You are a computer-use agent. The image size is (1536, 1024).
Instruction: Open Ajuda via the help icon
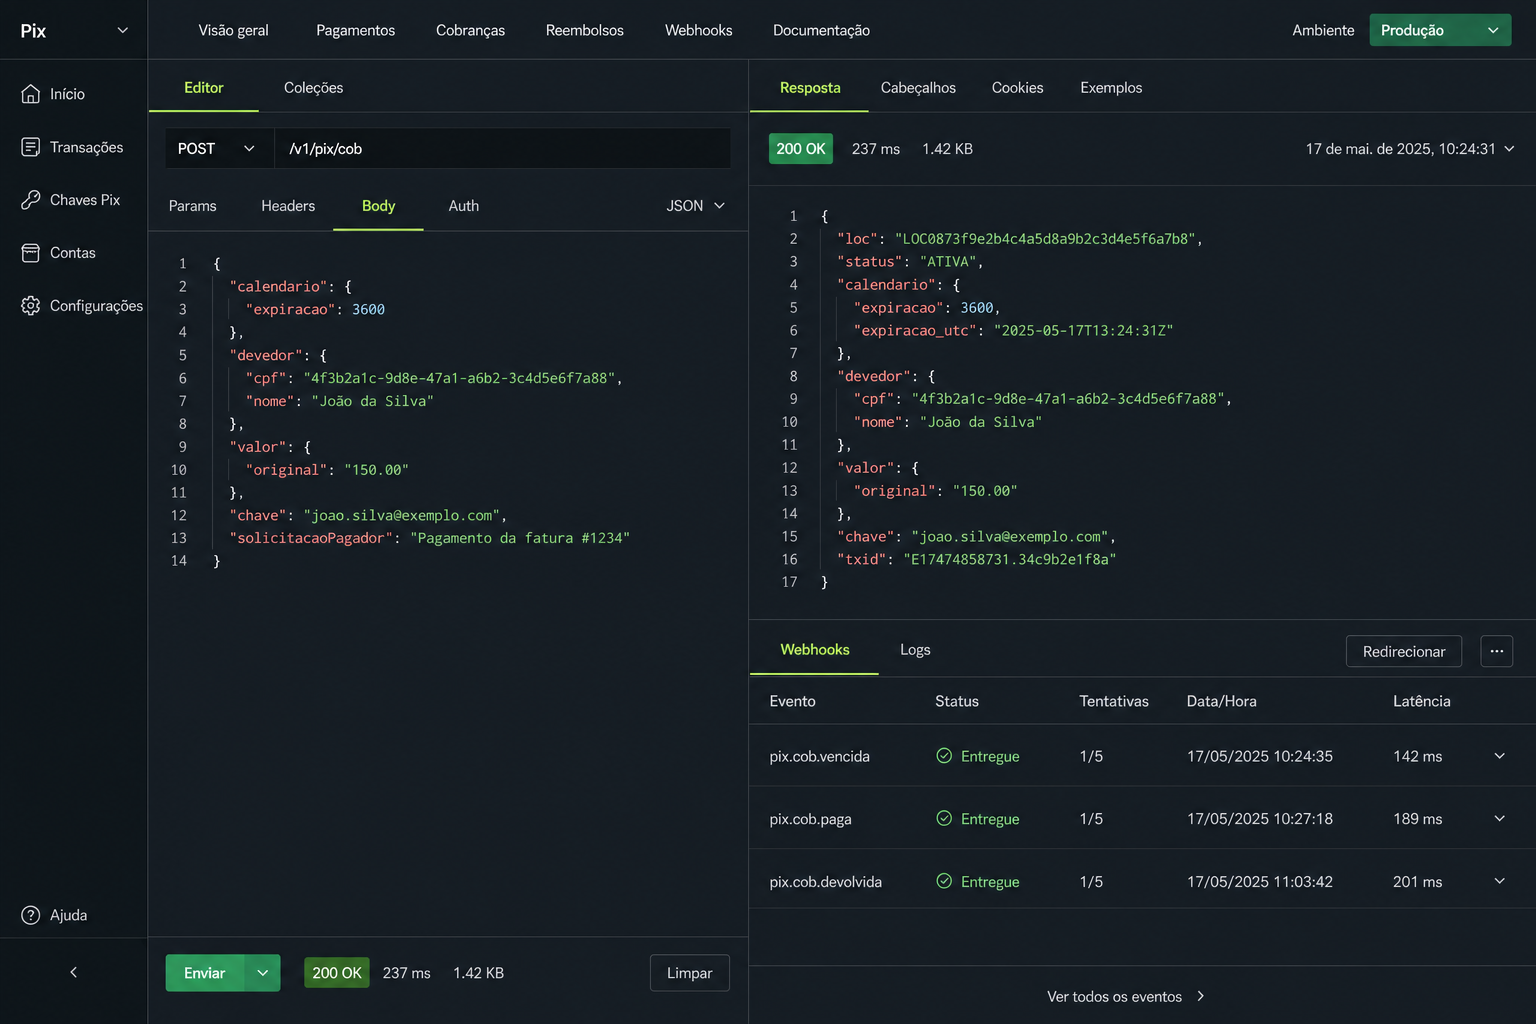point(31,915)
